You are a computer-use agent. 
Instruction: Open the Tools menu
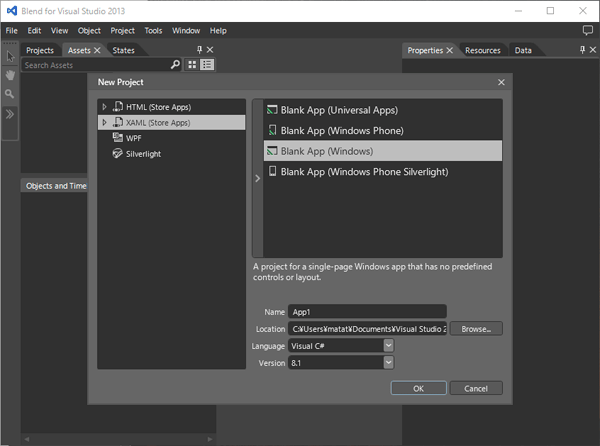click(153, 31)
